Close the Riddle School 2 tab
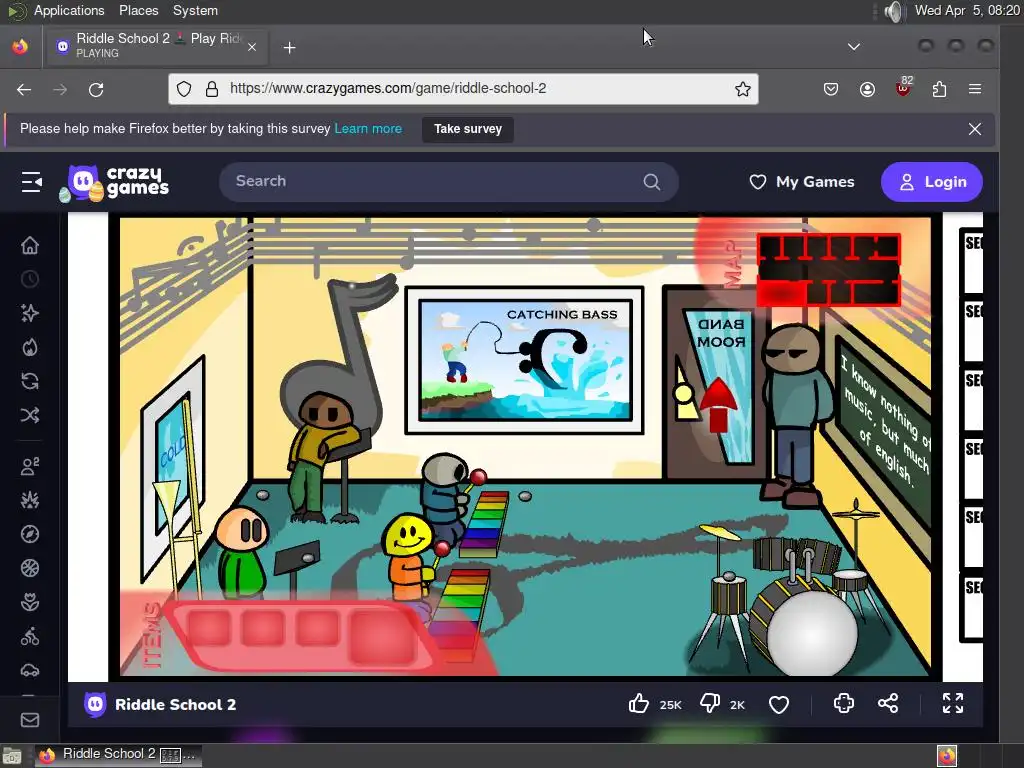The height and width of the screenshot is (768, 1024). click(251, 47)
